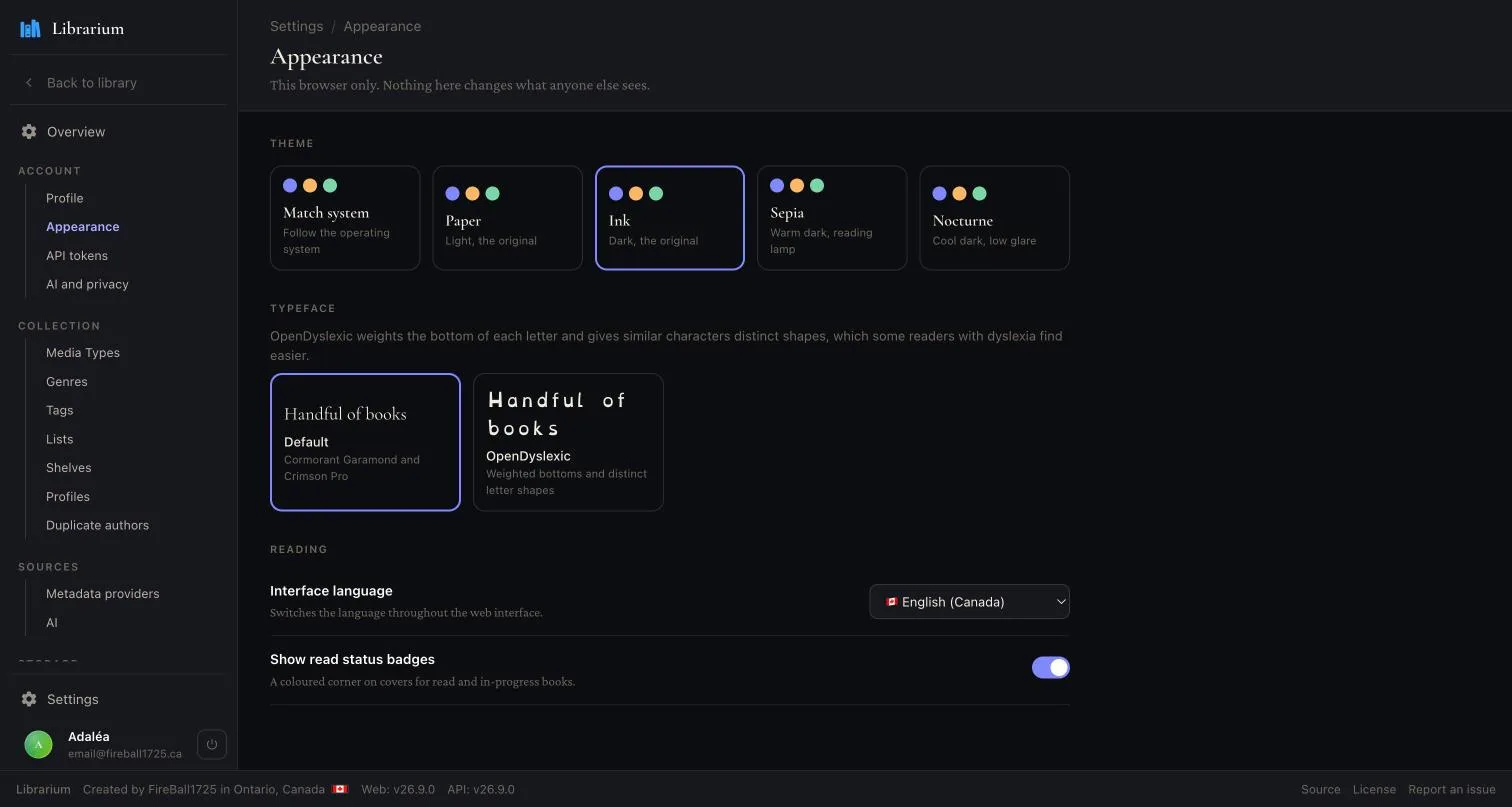Select the Match system theme card

[345, 218]
